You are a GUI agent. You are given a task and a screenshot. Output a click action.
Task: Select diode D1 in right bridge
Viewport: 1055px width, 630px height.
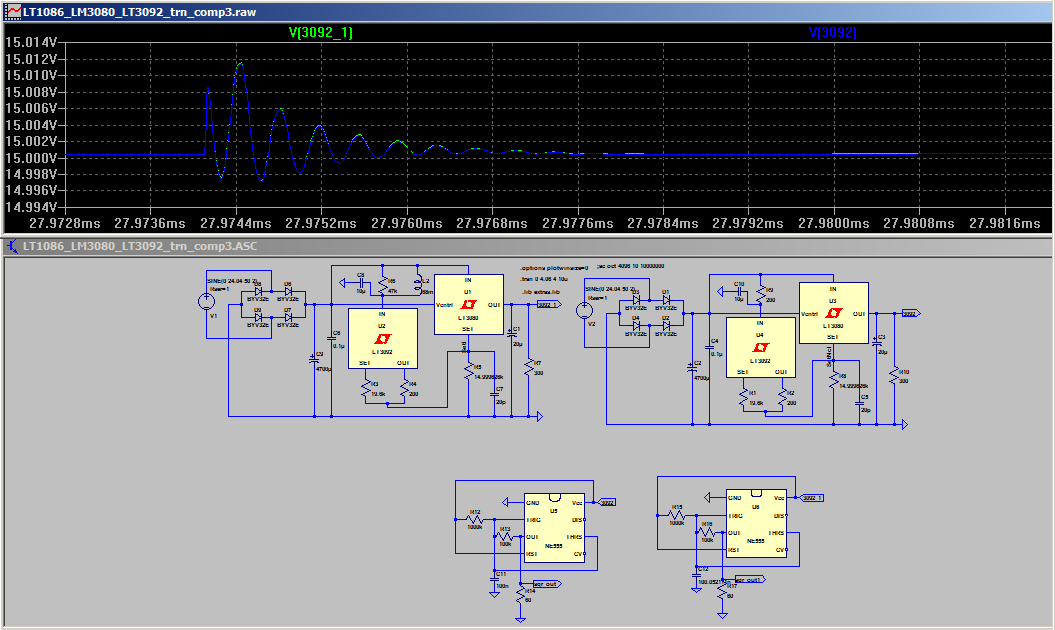point(666,300)
